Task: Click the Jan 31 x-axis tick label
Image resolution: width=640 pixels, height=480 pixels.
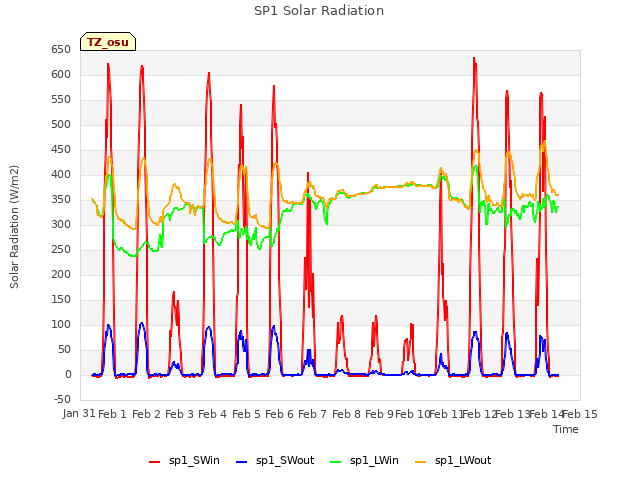Action: click(x=79, y=413)
